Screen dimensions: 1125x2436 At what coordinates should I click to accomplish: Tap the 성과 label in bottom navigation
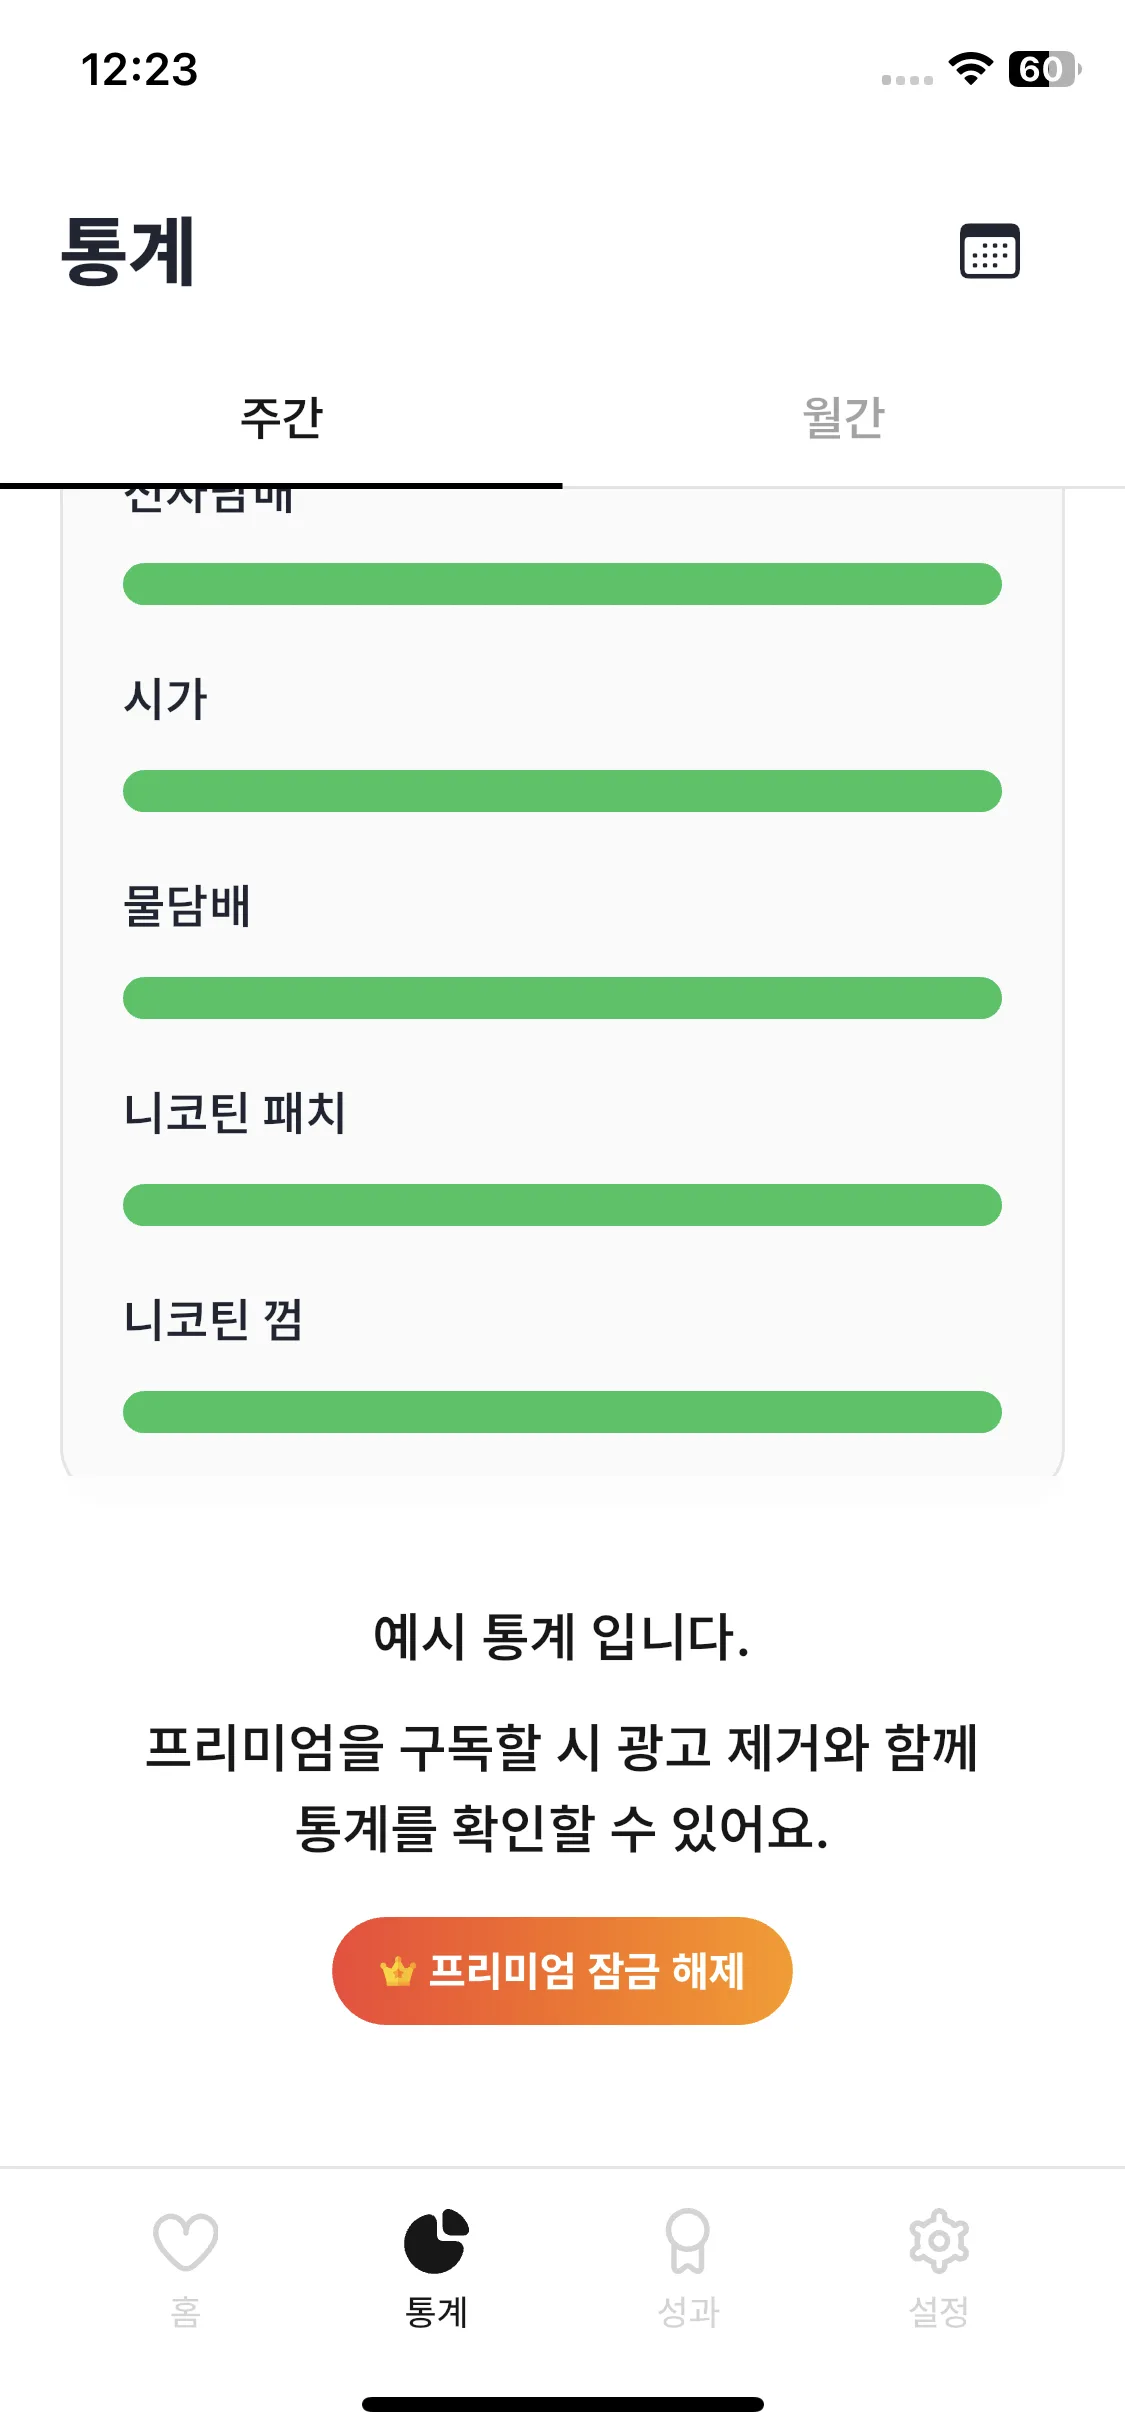pyautogui.click(x=688, y=2311)
